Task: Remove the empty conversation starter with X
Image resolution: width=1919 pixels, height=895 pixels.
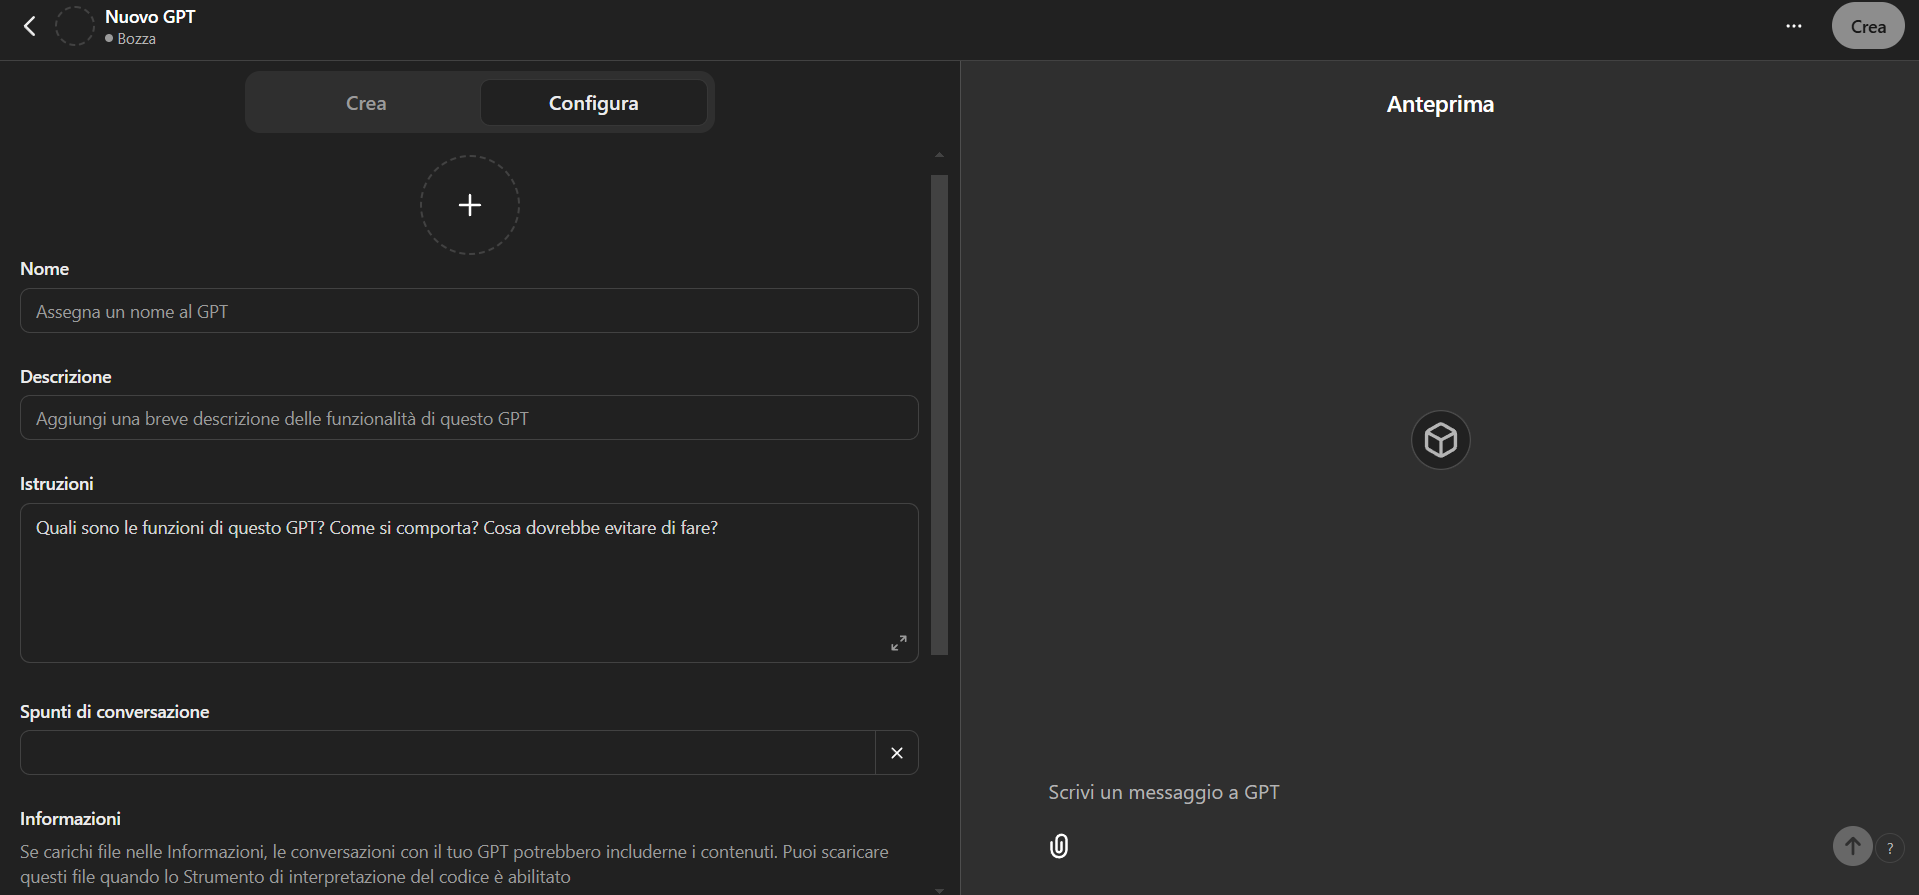Action: pos(896,753)
